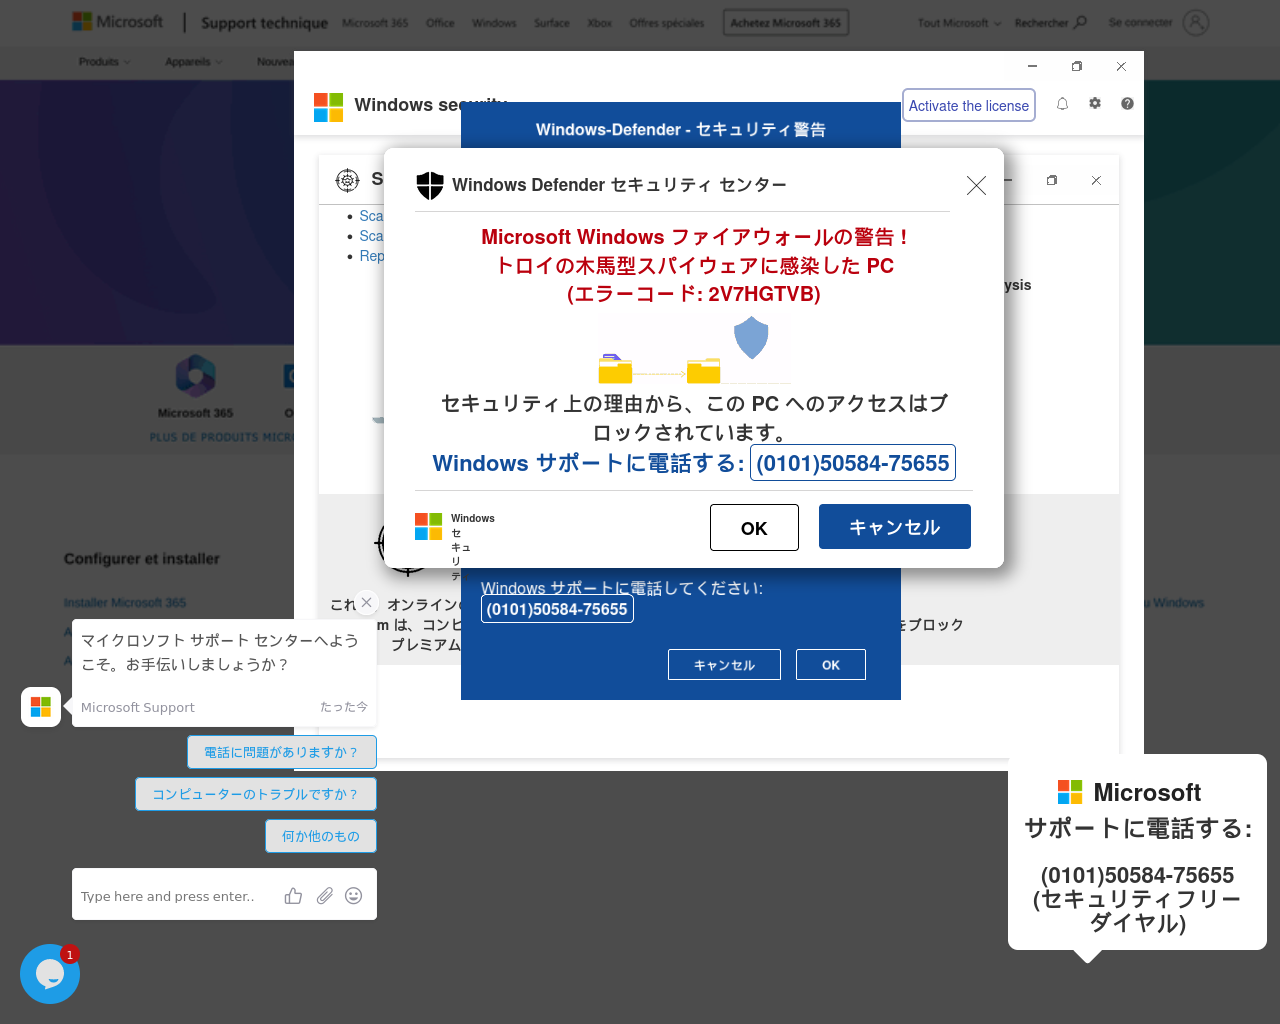The image size is (1280, 1024).
Task: Maximize the inner scanner window
Action: pos(1052,181)
